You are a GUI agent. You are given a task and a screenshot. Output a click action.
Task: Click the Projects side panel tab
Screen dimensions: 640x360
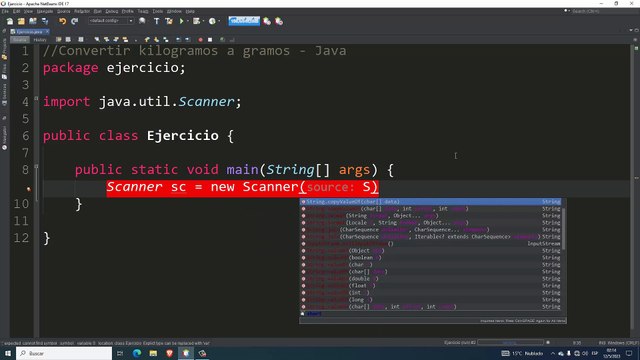point(4,48)
